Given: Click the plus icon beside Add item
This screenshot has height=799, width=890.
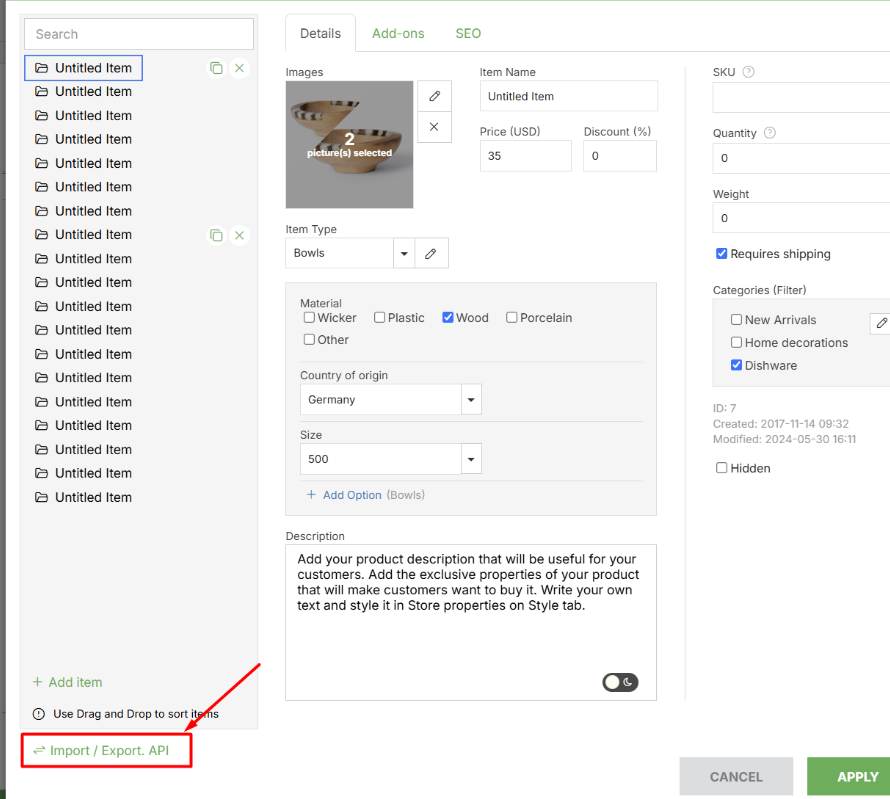Looking at the screenshot, I should [x=37, y=682].
